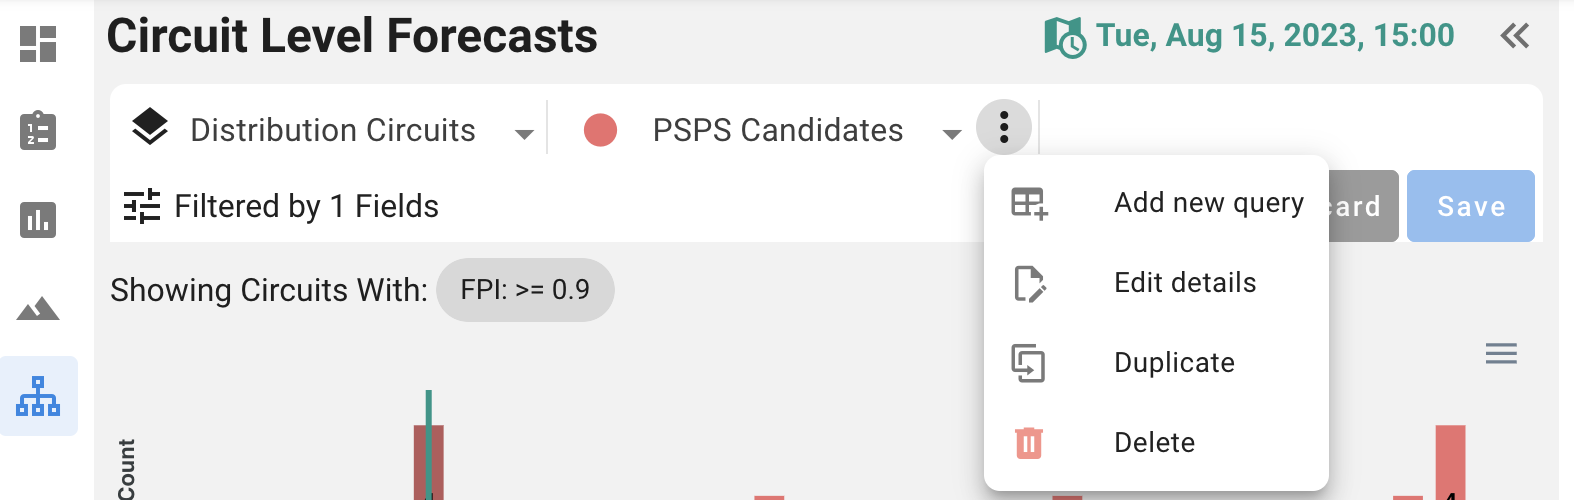The width and height of the screenshot is (1574, 500).
Task: Select Add new query menu item
Action: 1208,203
